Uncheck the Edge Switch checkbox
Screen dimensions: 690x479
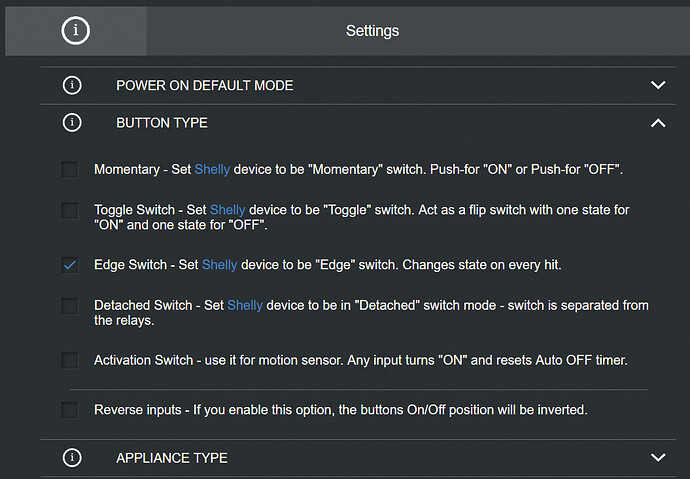(x=70, y=265)
